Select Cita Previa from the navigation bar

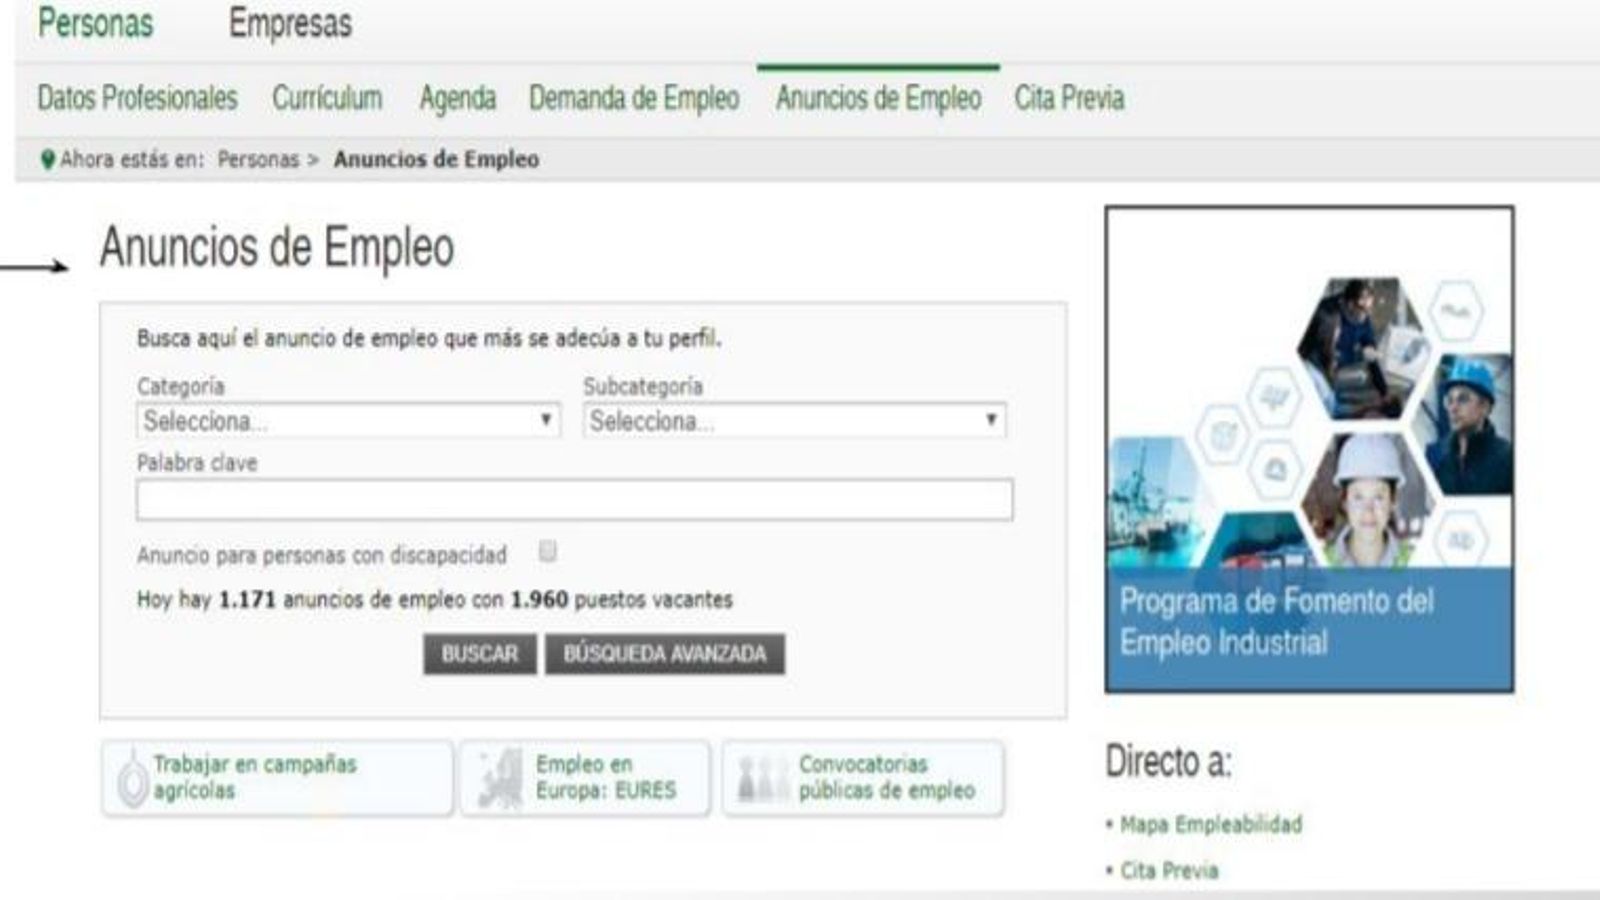coord(1068,98)
